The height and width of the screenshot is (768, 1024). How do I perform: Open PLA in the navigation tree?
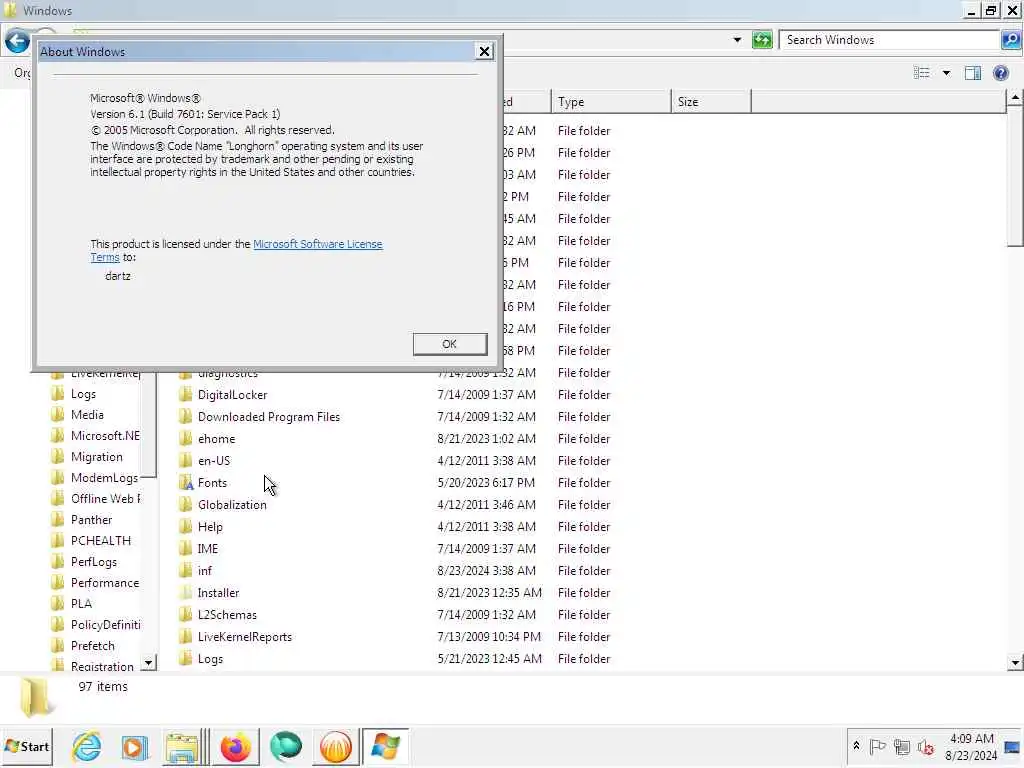coord(81,603)
